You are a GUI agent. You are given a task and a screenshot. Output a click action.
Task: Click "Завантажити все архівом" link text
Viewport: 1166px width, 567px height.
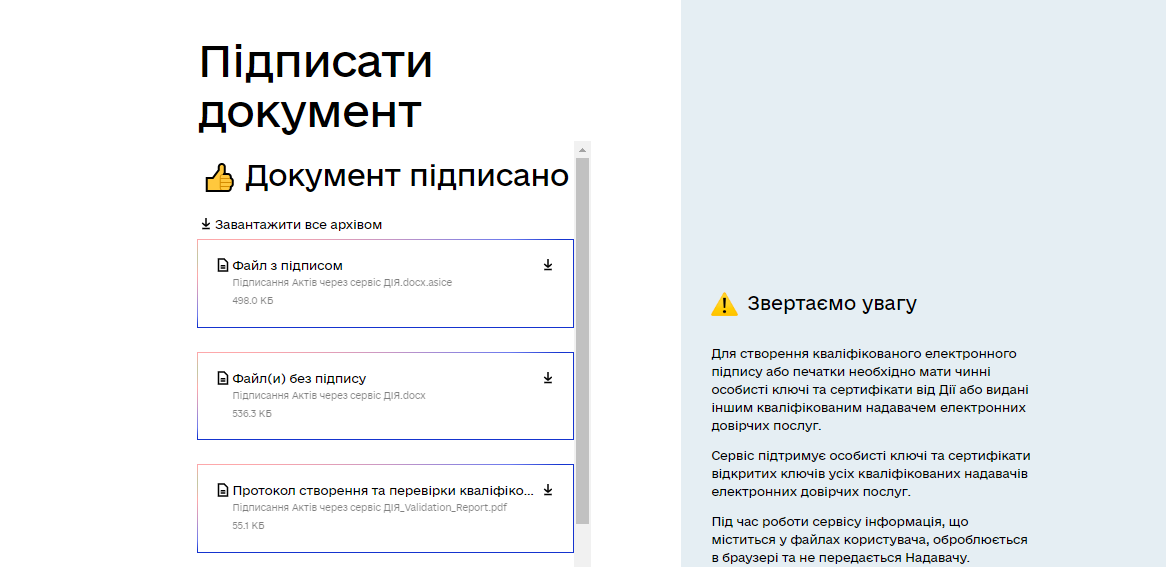tap(298, 225)
